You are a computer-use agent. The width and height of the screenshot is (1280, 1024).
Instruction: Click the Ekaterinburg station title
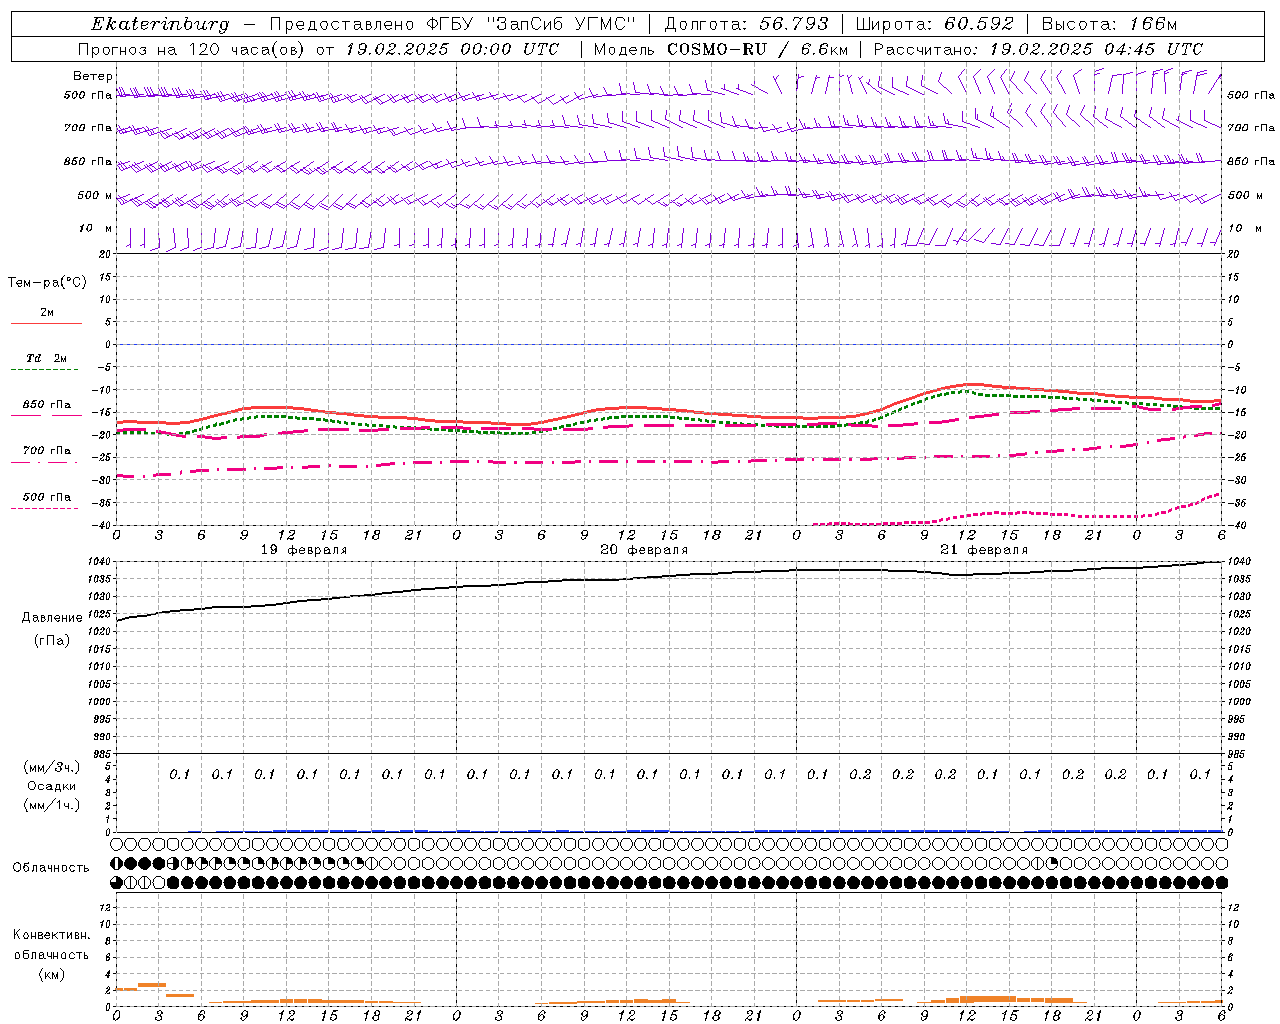pyautogui.click(x=160, y=24)
